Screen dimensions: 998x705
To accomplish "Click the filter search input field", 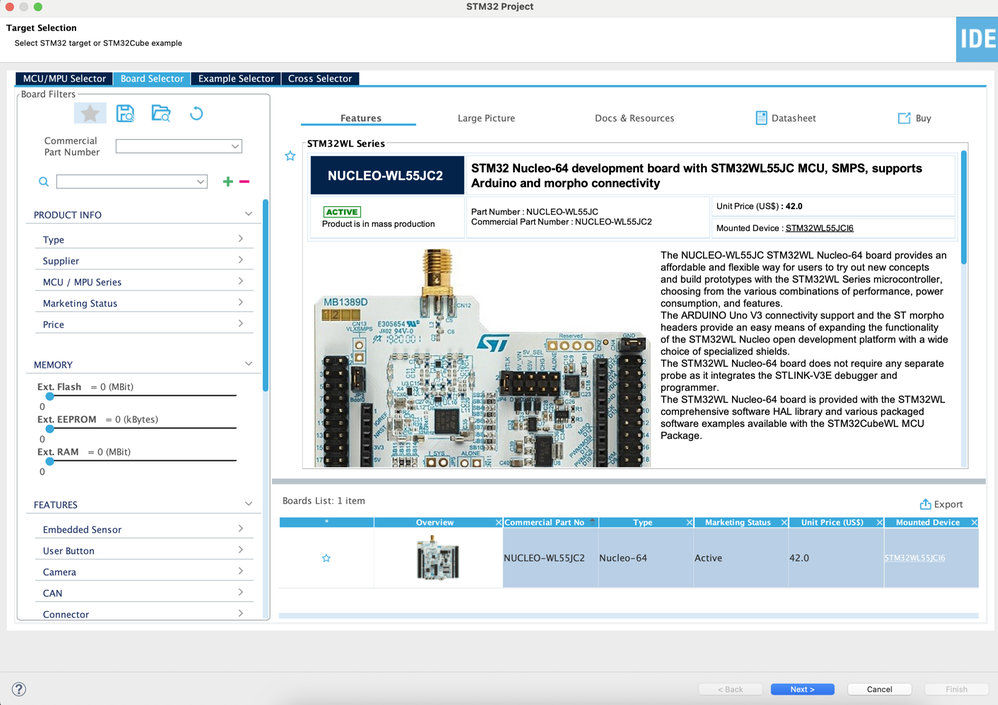I will pos(132,182).
